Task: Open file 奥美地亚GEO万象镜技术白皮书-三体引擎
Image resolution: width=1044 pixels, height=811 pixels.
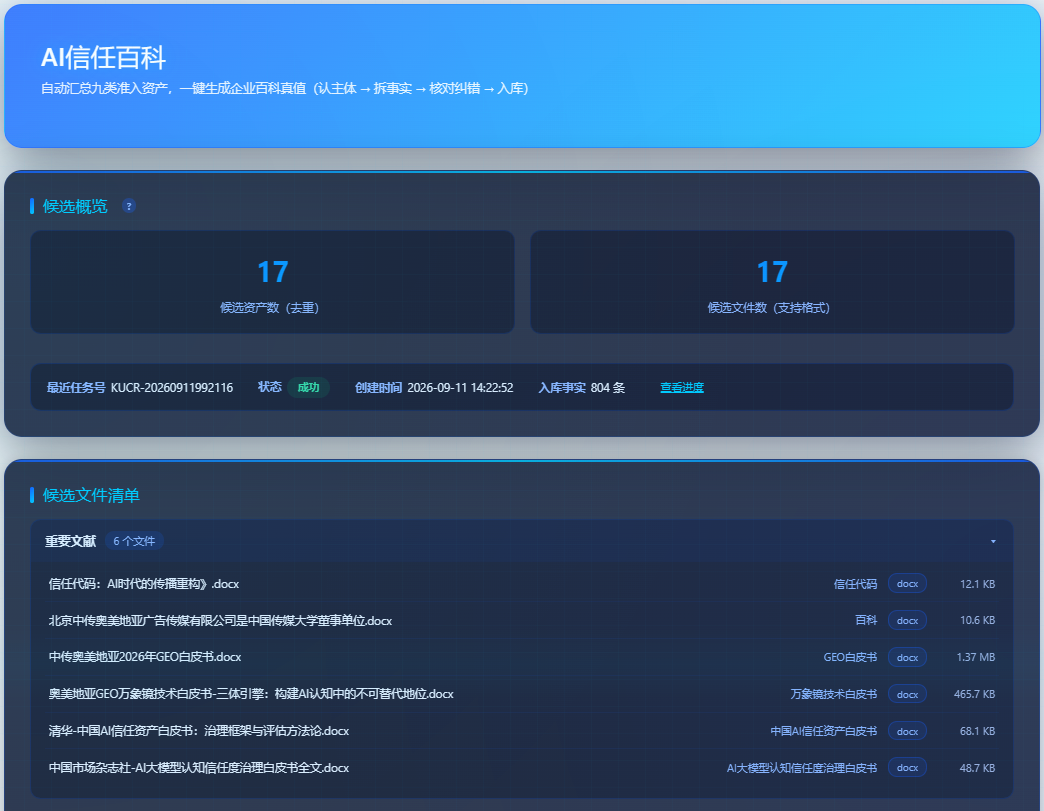Action: (x=251, y=694)
